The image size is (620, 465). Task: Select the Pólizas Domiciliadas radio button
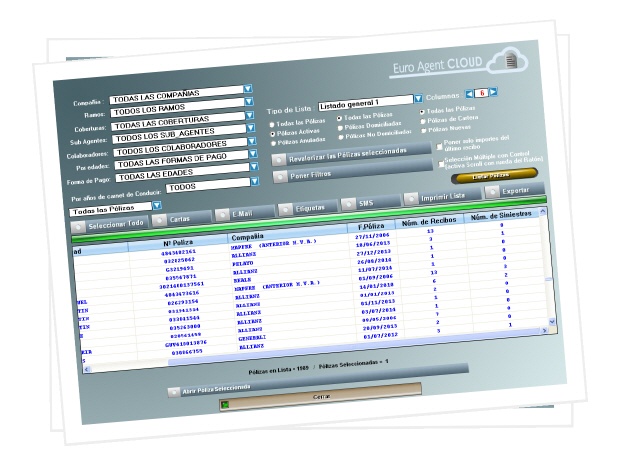(340, 128)
